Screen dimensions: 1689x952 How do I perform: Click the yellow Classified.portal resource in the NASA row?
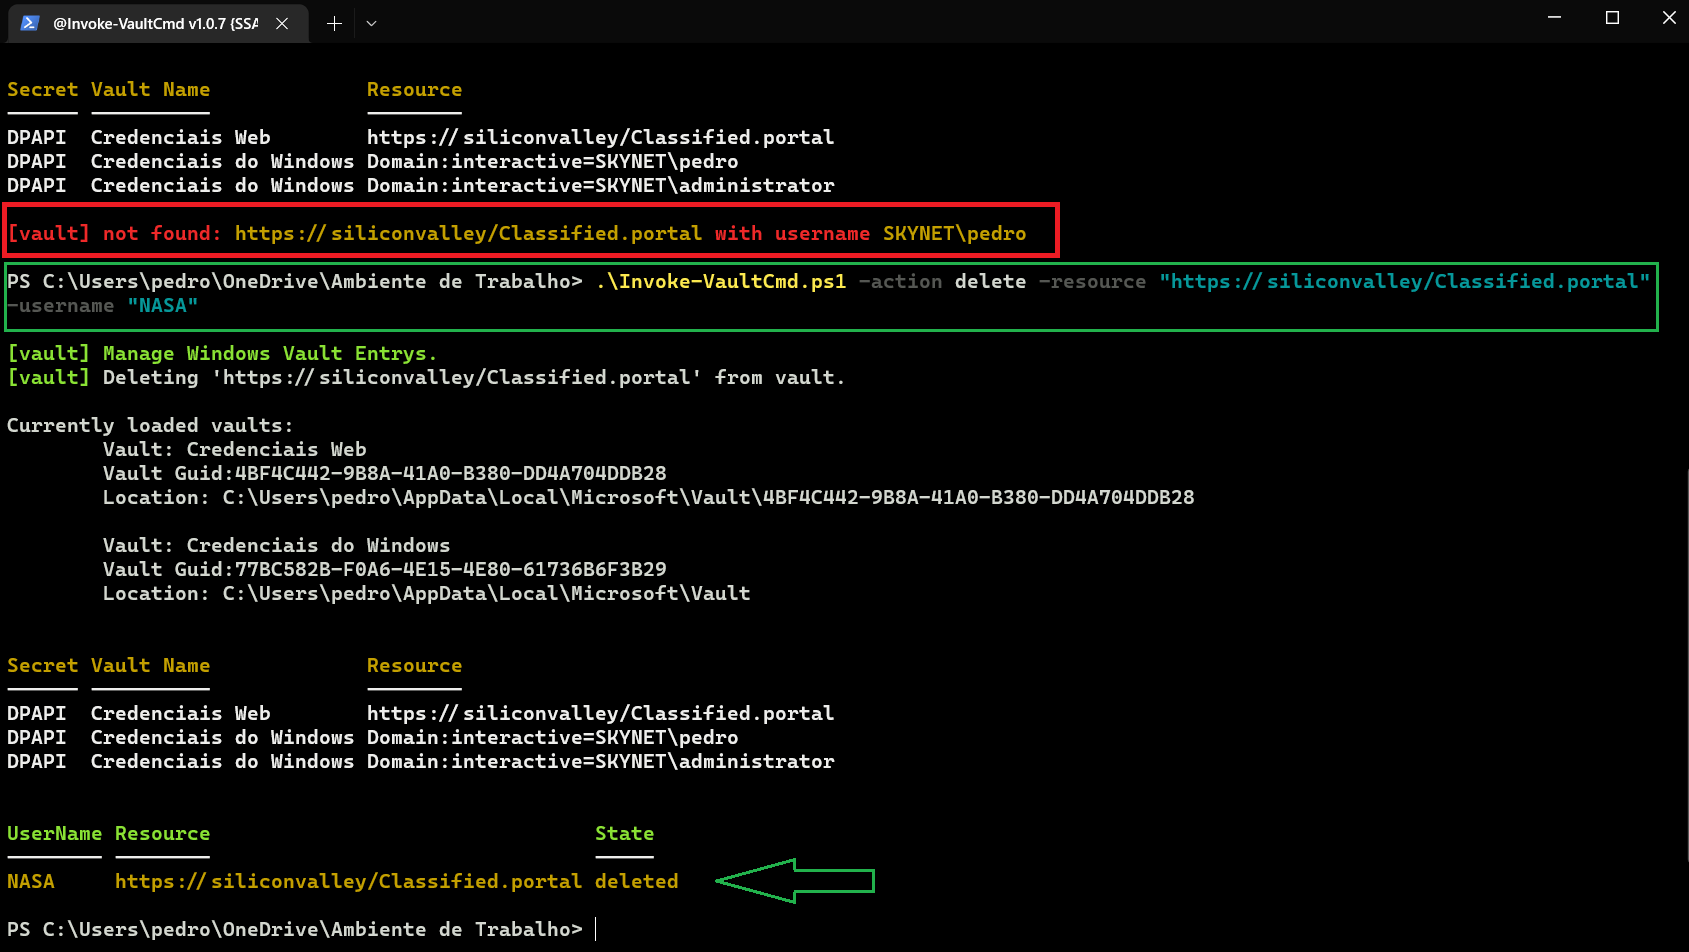tap(348, 881)
